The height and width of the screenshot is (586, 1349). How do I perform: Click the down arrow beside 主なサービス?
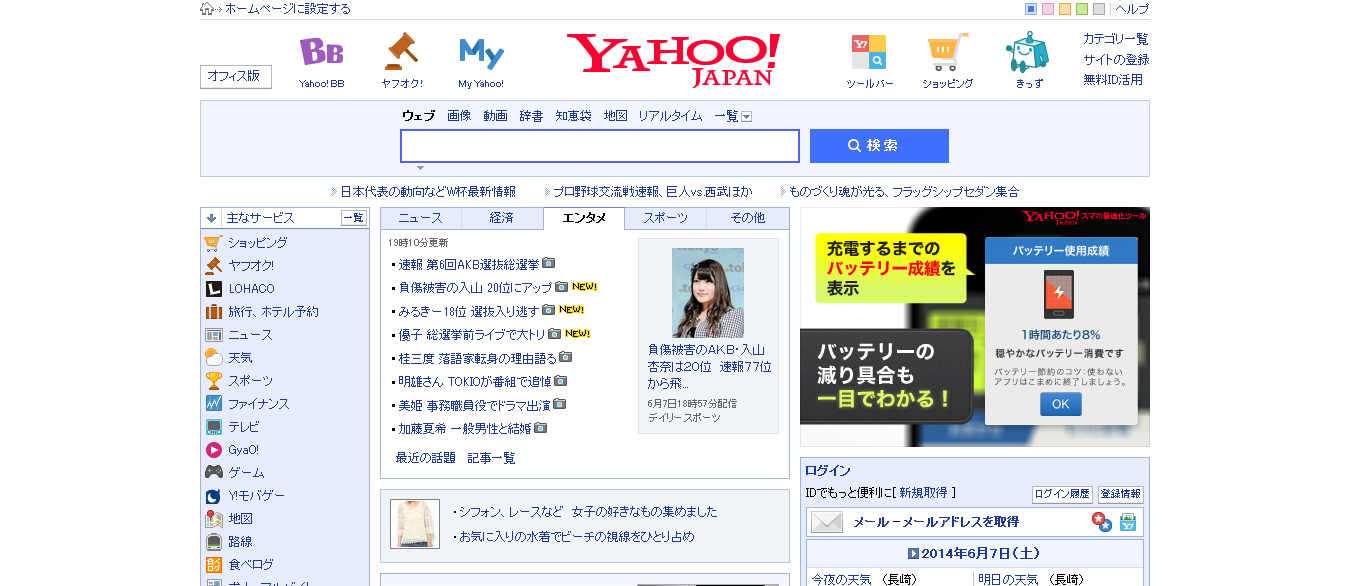click(x=212, y=218)
